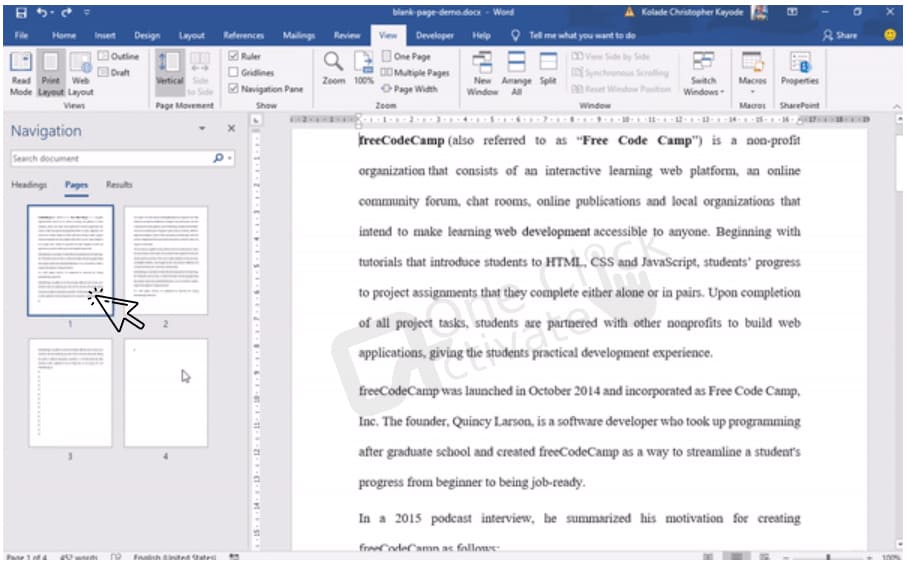
Task: Select the Pages tab in Navigation
Action: click(76, 184)
